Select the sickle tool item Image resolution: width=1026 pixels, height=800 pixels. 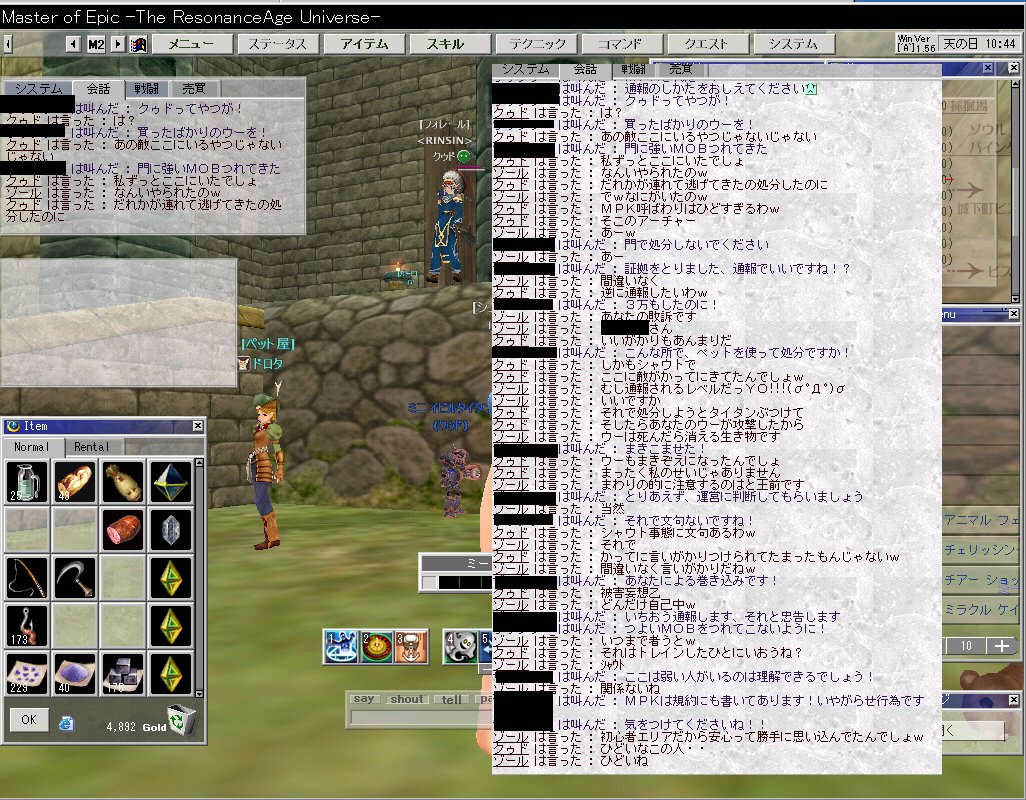pos(75,578)
